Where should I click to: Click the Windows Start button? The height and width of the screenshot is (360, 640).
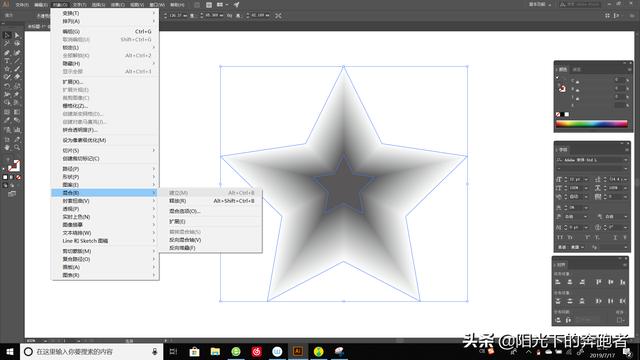click(10, 351)
